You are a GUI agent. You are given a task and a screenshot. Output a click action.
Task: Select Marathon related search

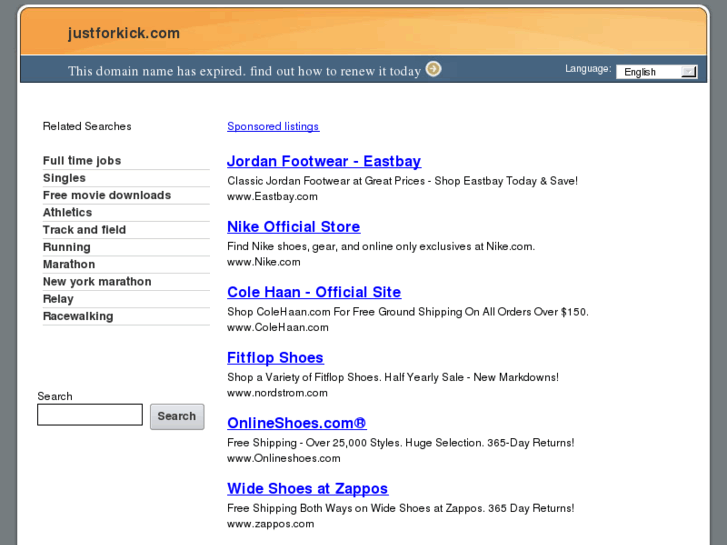(69, 264)
